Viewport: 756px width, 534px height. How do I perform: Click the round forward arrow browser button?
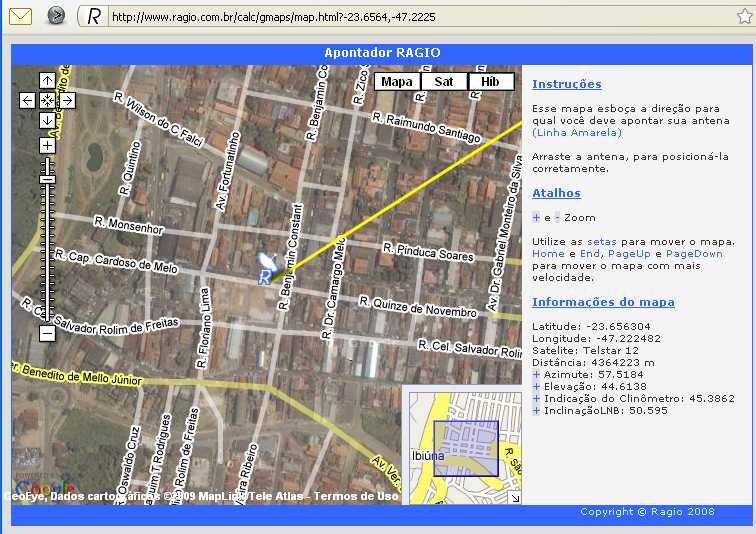click(x=56, y=16)
